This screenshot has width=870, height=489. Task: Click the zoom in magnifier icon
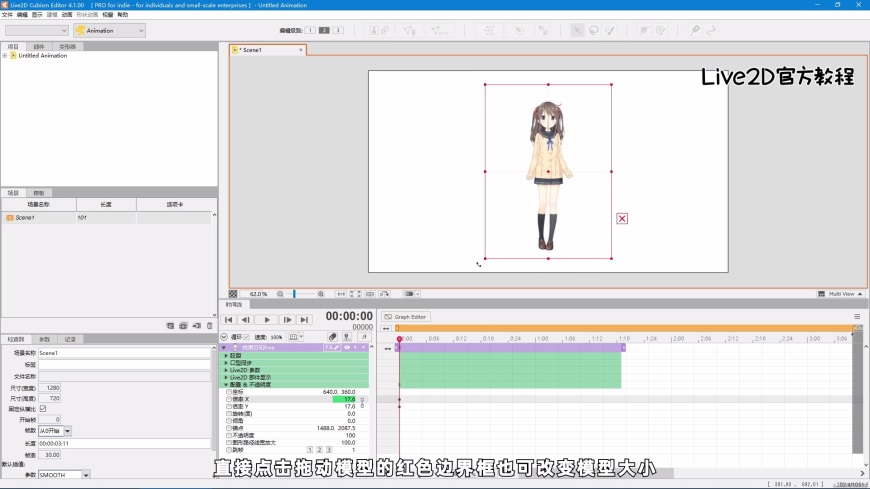point(321,294)
